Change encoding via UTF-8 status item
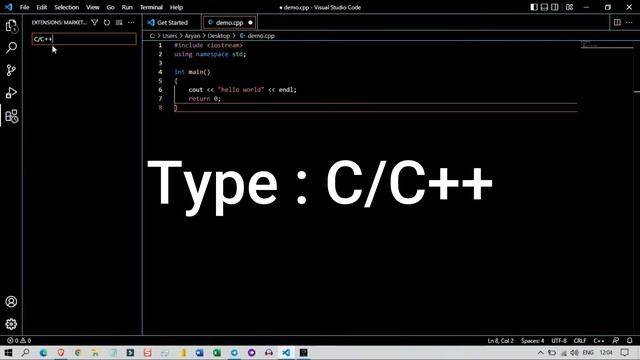This screenshot has width=640, height=360. 559,340
